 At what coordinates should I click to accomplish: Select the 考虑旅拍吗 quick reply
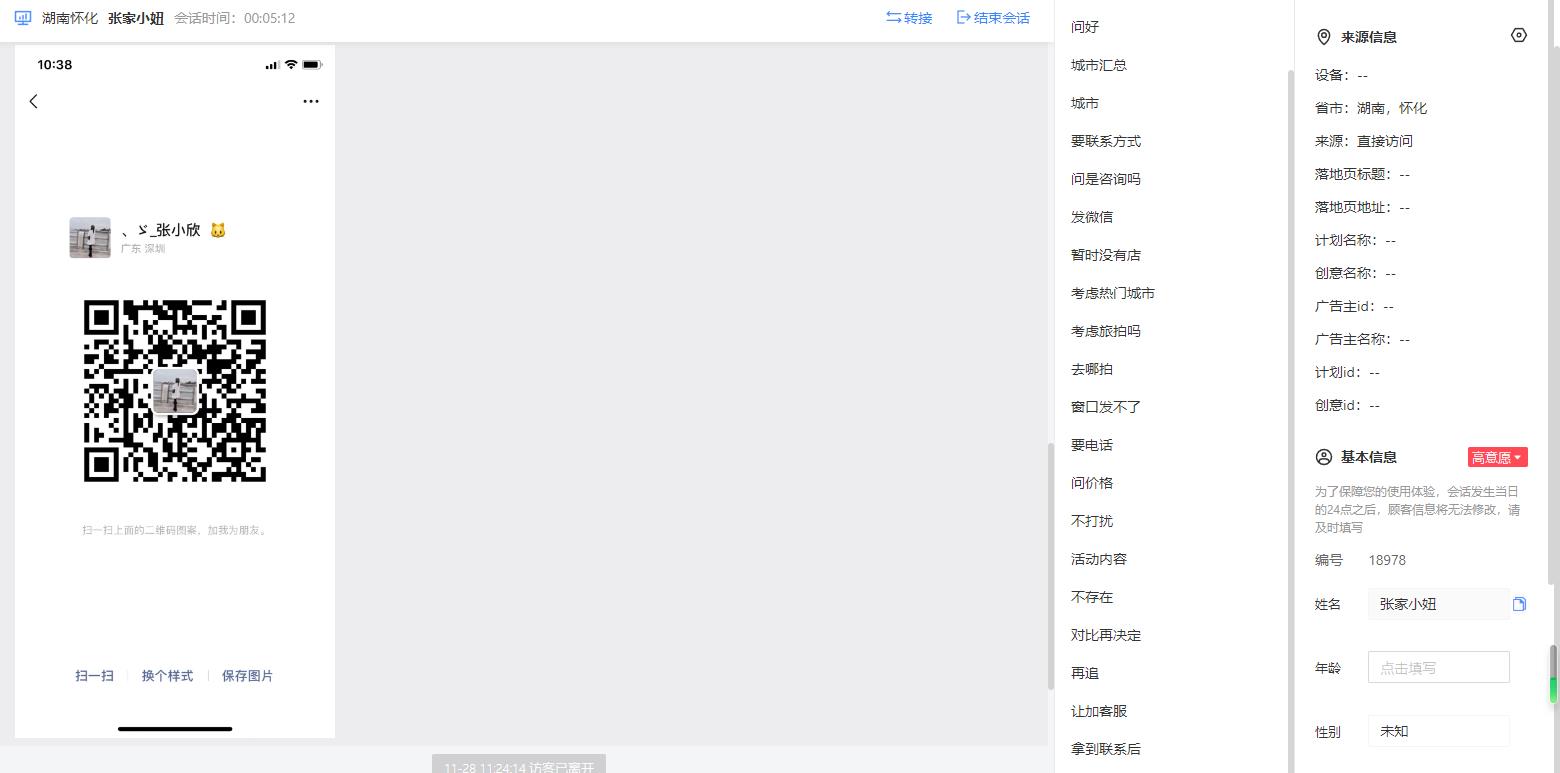point(1106,331)
